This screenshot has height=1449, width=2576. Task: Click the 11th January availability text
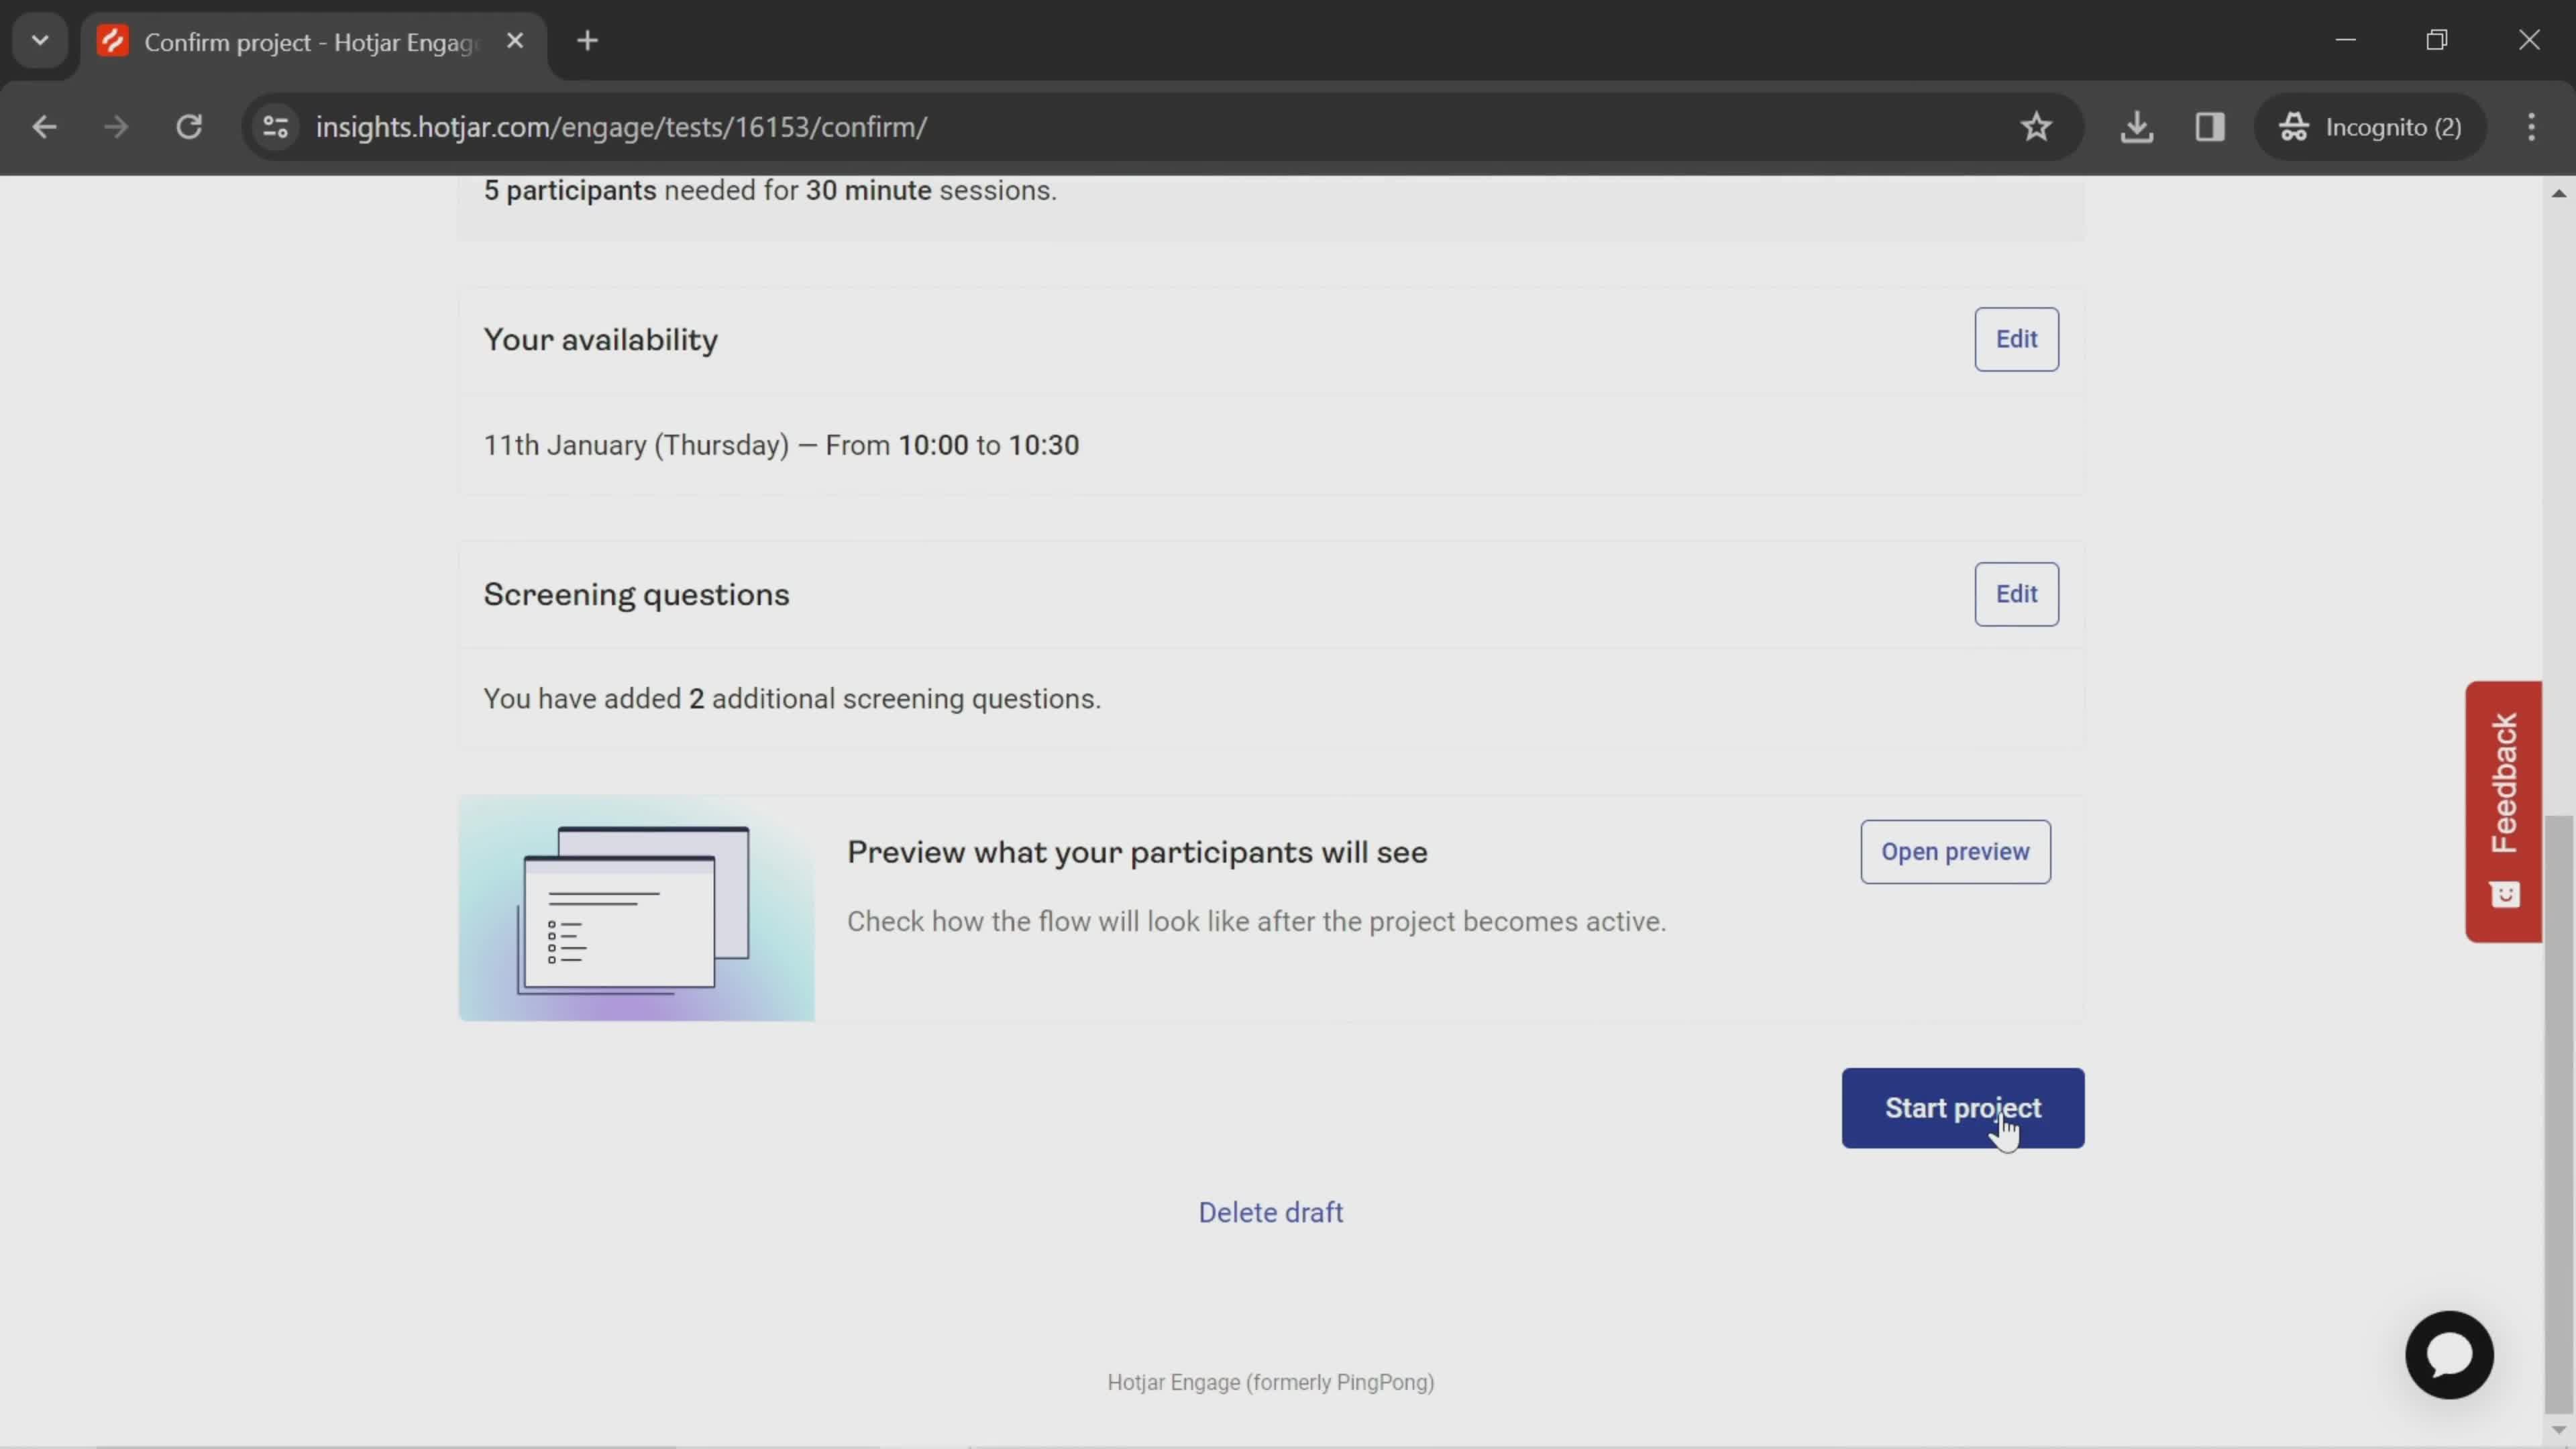pos(781,445)
